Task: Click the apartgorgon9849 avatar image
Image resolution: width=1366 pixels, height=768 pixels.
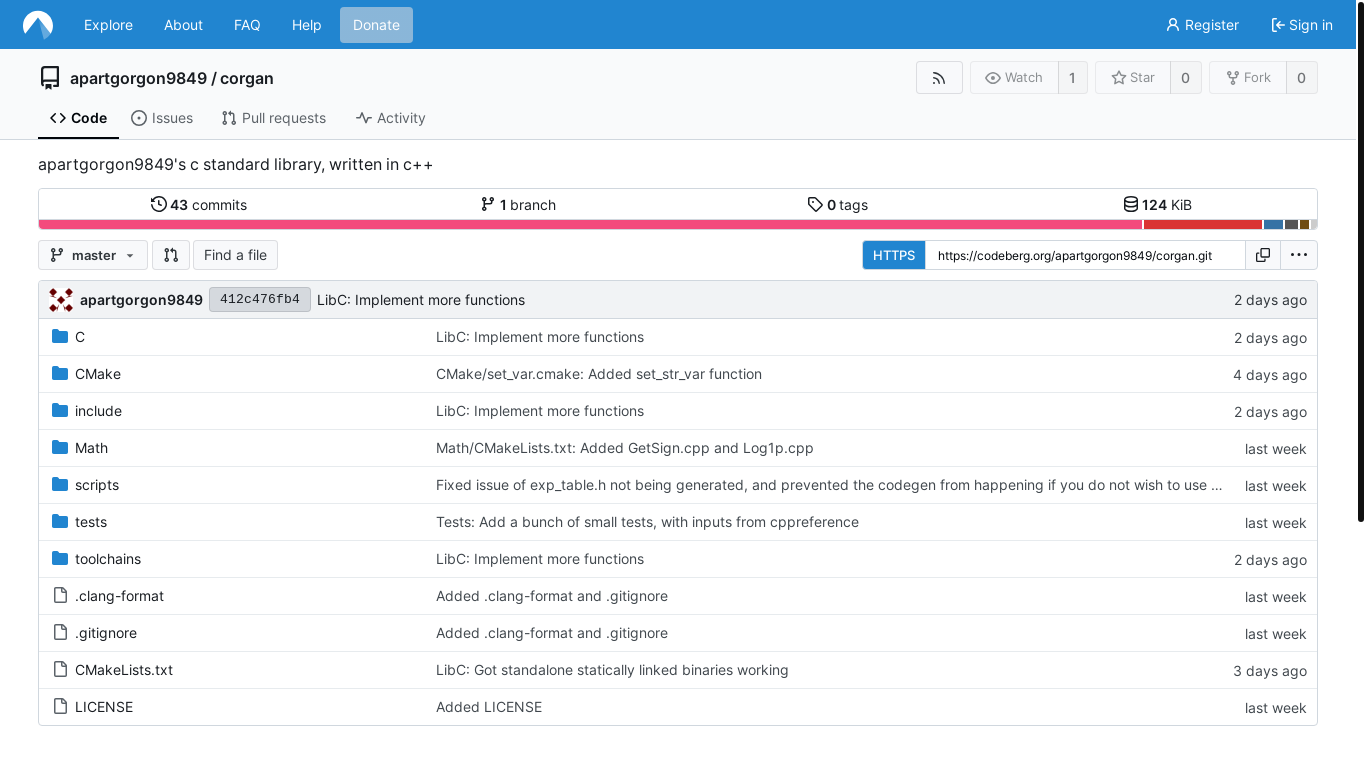Action: 61,300
